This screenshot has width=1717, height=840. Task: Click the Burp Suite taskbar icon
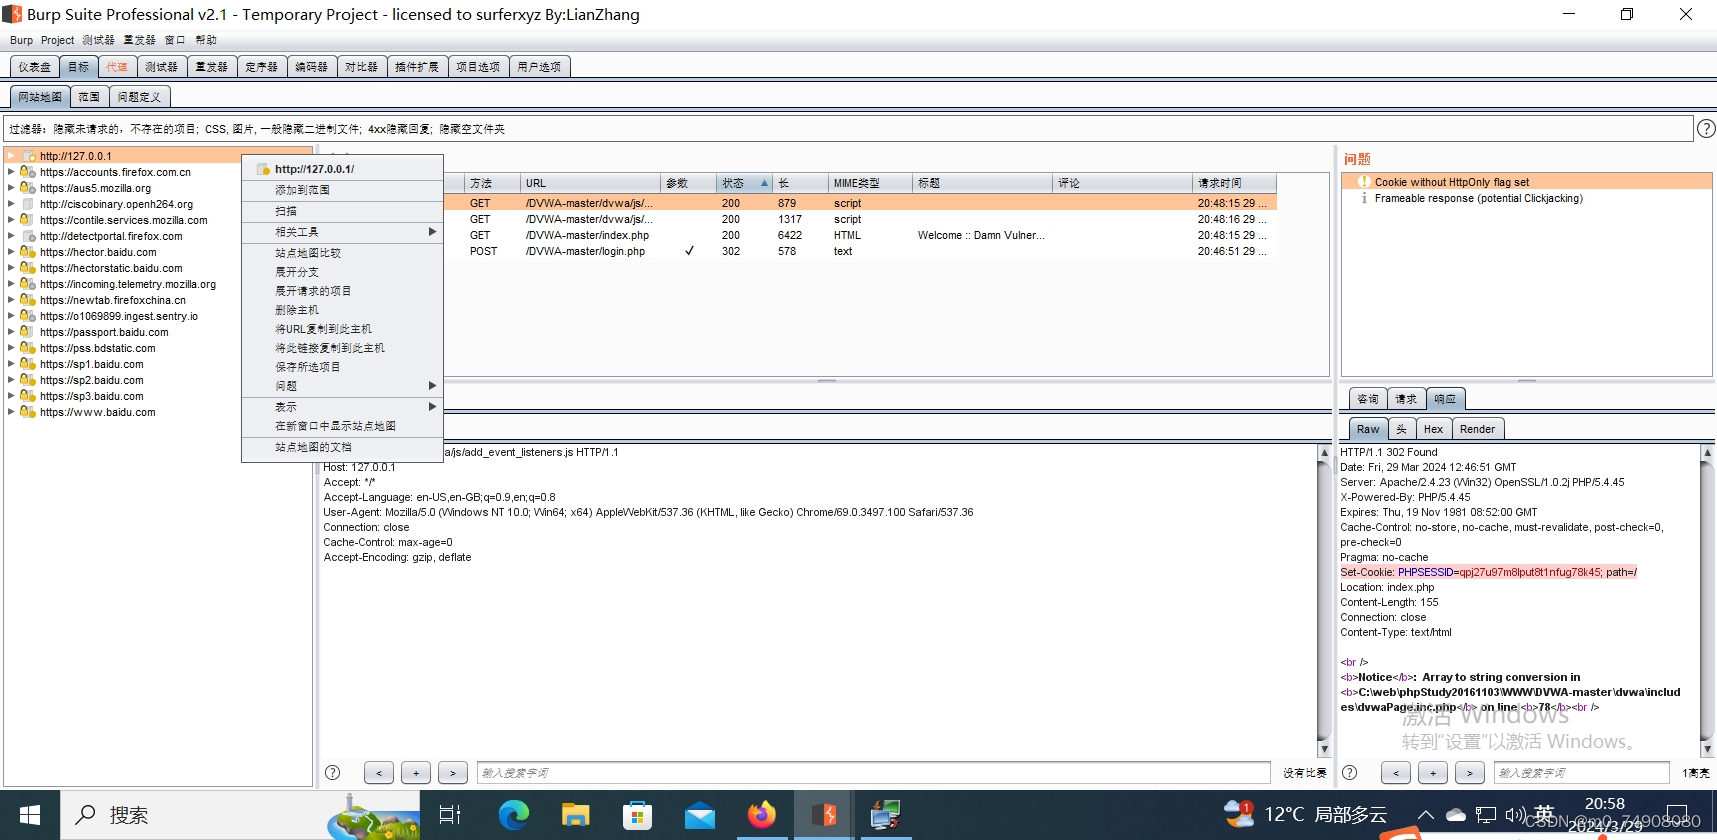tap(824, 815)
